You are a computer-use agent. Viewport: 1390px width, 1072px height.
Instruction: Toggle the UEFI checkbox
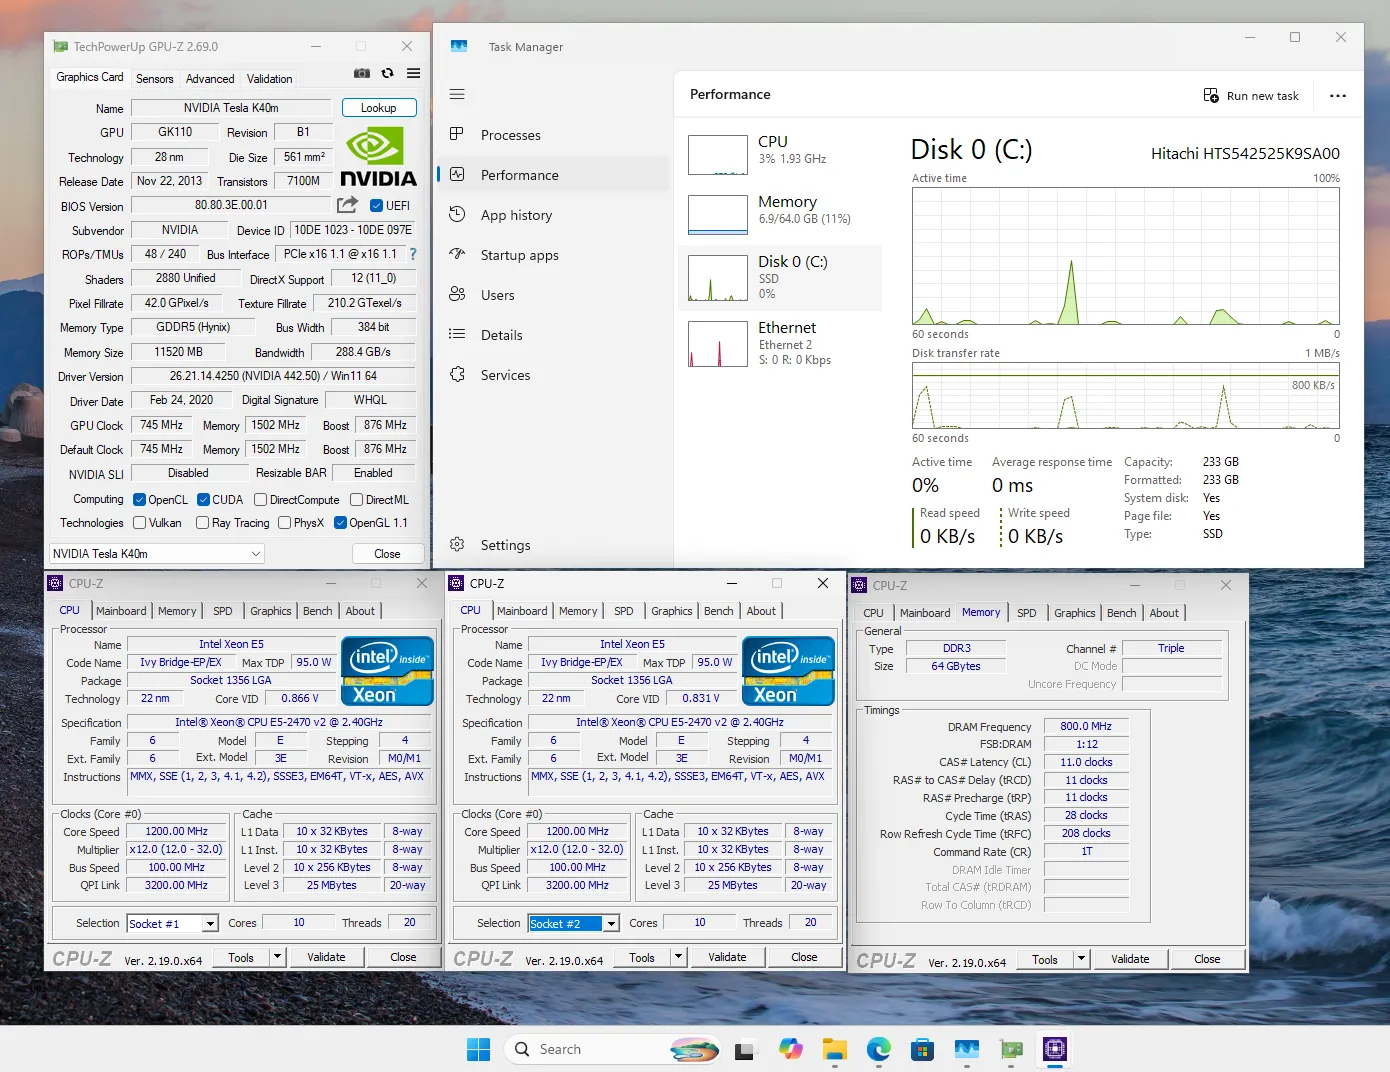tap(377, 206)
